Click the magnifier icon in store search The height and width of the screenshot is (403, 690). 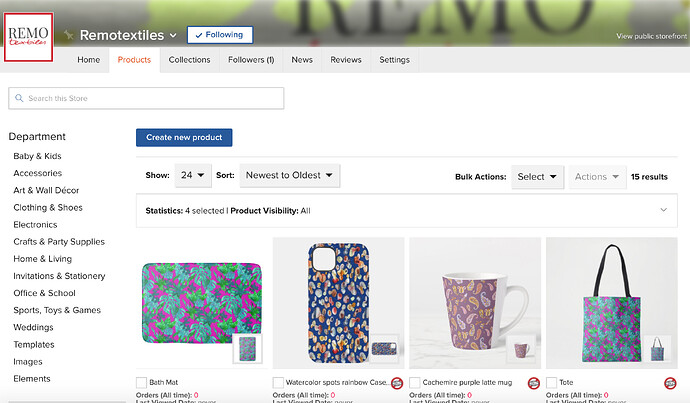click(x=19, y=98)
